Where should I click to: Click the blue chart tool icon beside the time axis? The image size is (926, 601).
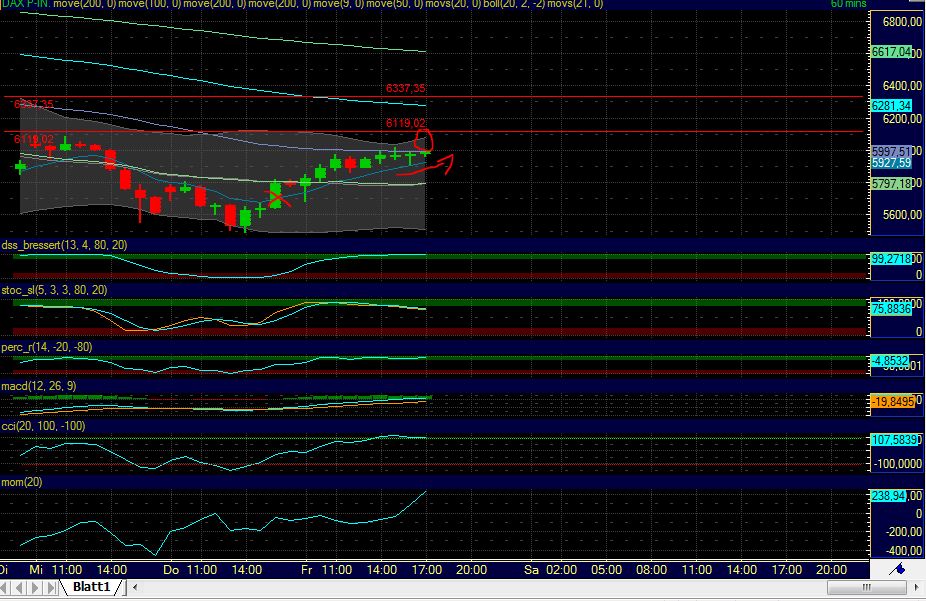[899, 570]
